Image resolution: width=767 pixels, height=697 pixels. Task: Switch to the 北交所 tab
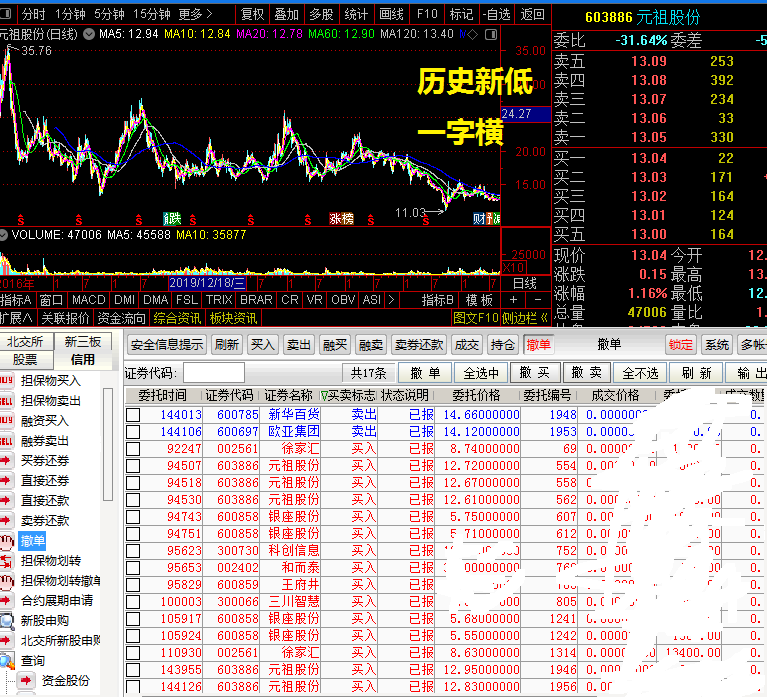click(25, 341)
